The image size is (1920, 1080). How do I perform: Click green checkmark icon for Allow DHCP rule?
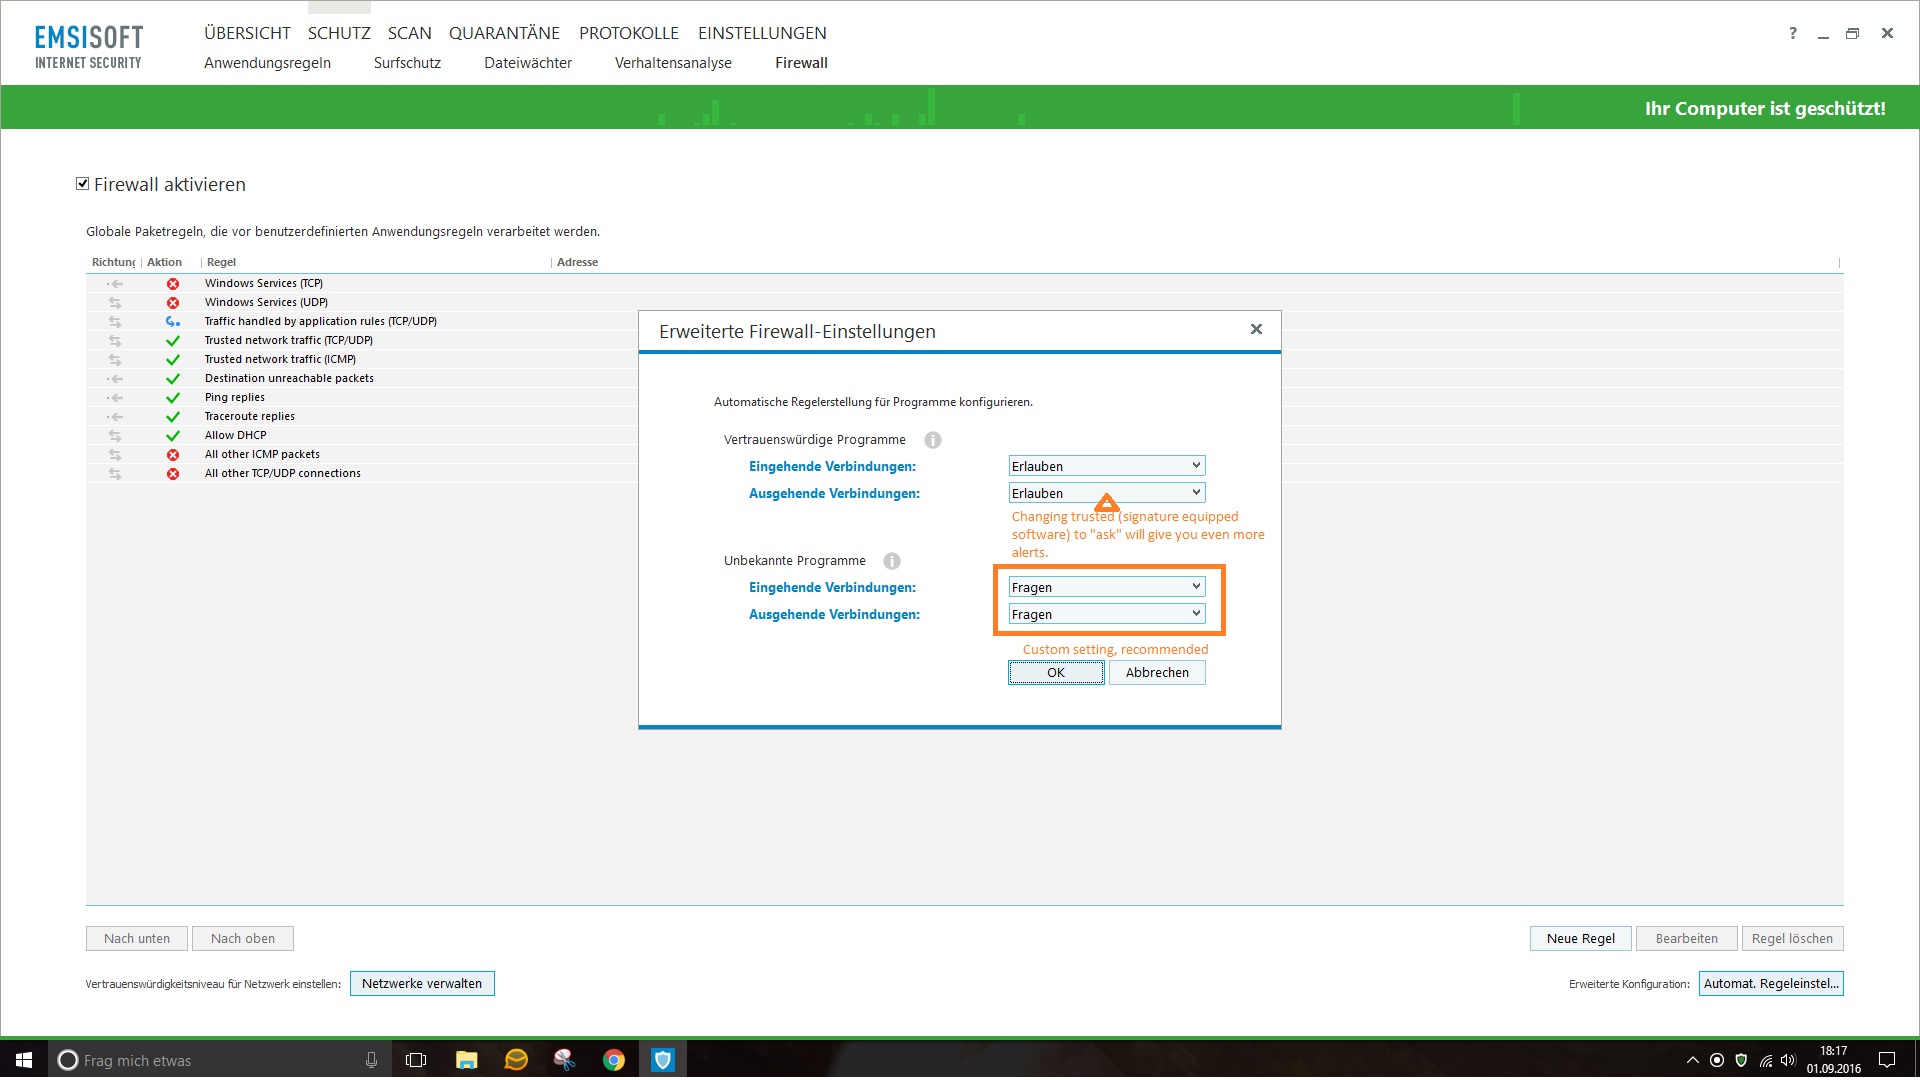click(x=173, y=436)
